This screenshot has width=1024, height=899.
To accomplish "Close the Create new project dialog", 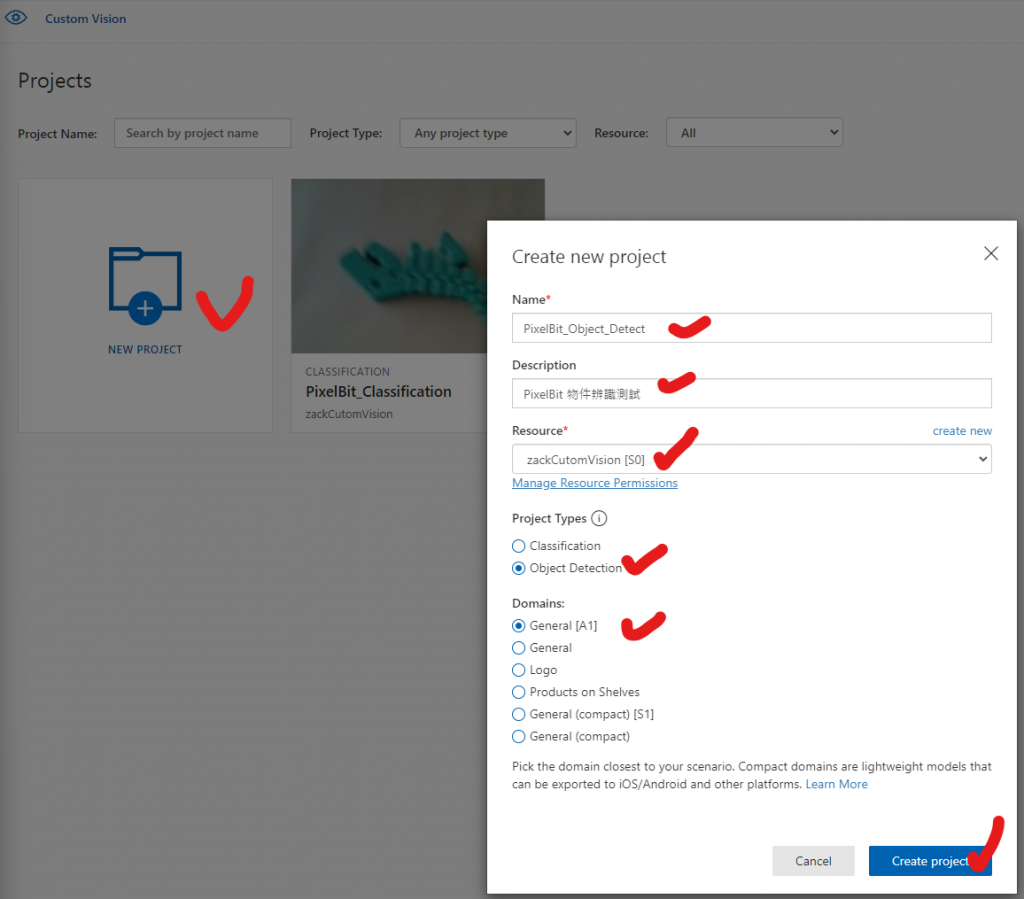I will (991, 253).
